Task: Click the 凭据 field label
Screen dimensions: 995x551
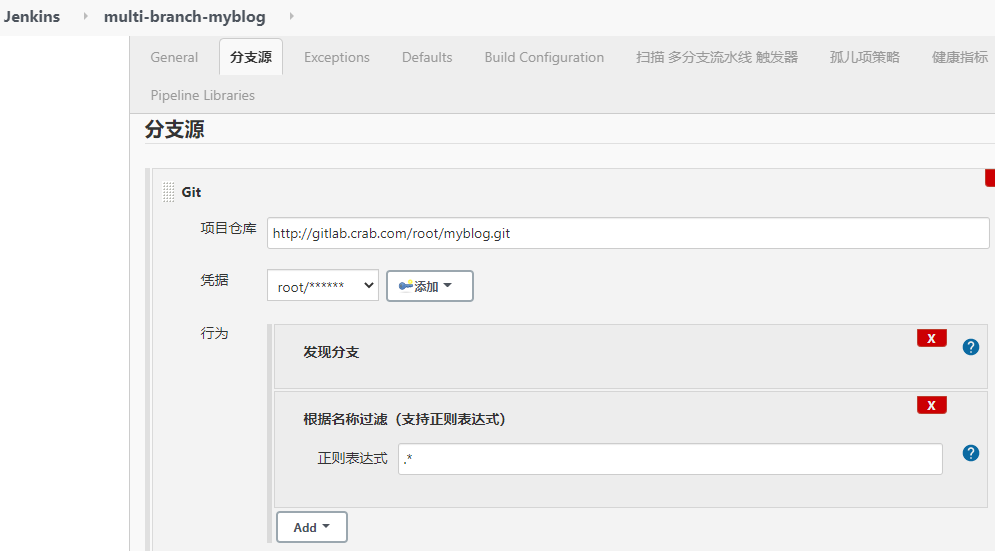Action: coord(214,280)
